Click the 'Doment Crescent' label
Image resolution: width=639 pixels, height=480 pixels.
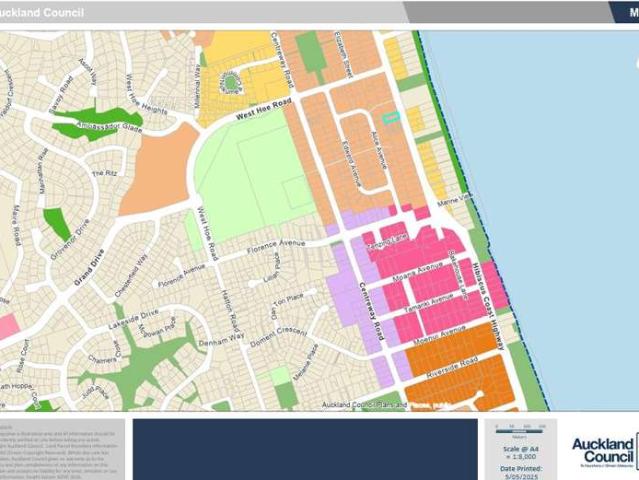click(278, 337)
